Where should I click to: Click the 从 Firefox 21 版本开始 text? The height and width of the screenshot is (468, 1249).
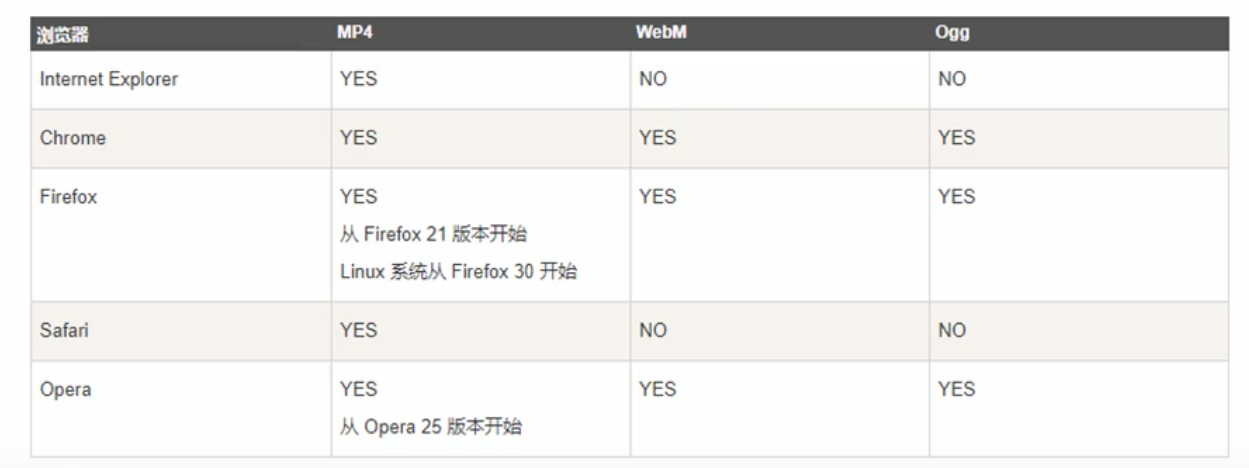click(x=433, y=234)
